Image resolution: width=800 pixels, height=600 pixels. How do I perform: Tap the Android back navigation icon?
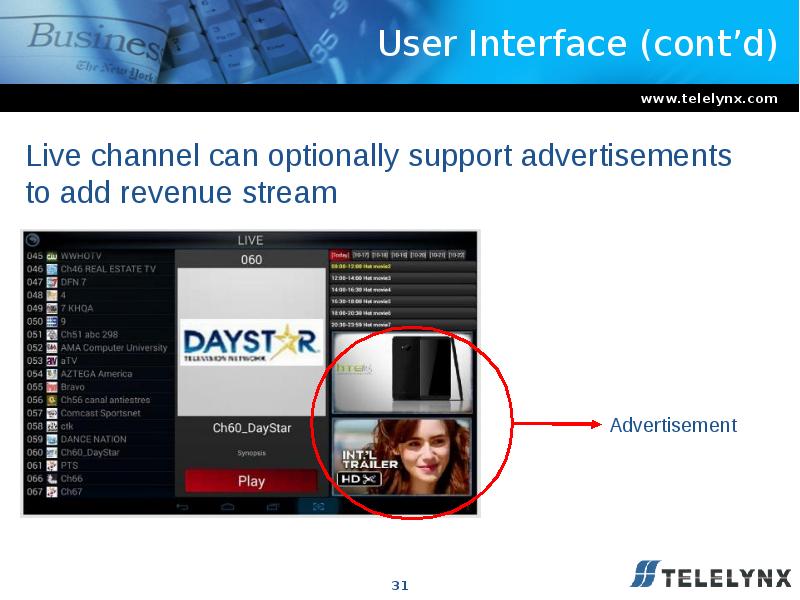(182, 507)
